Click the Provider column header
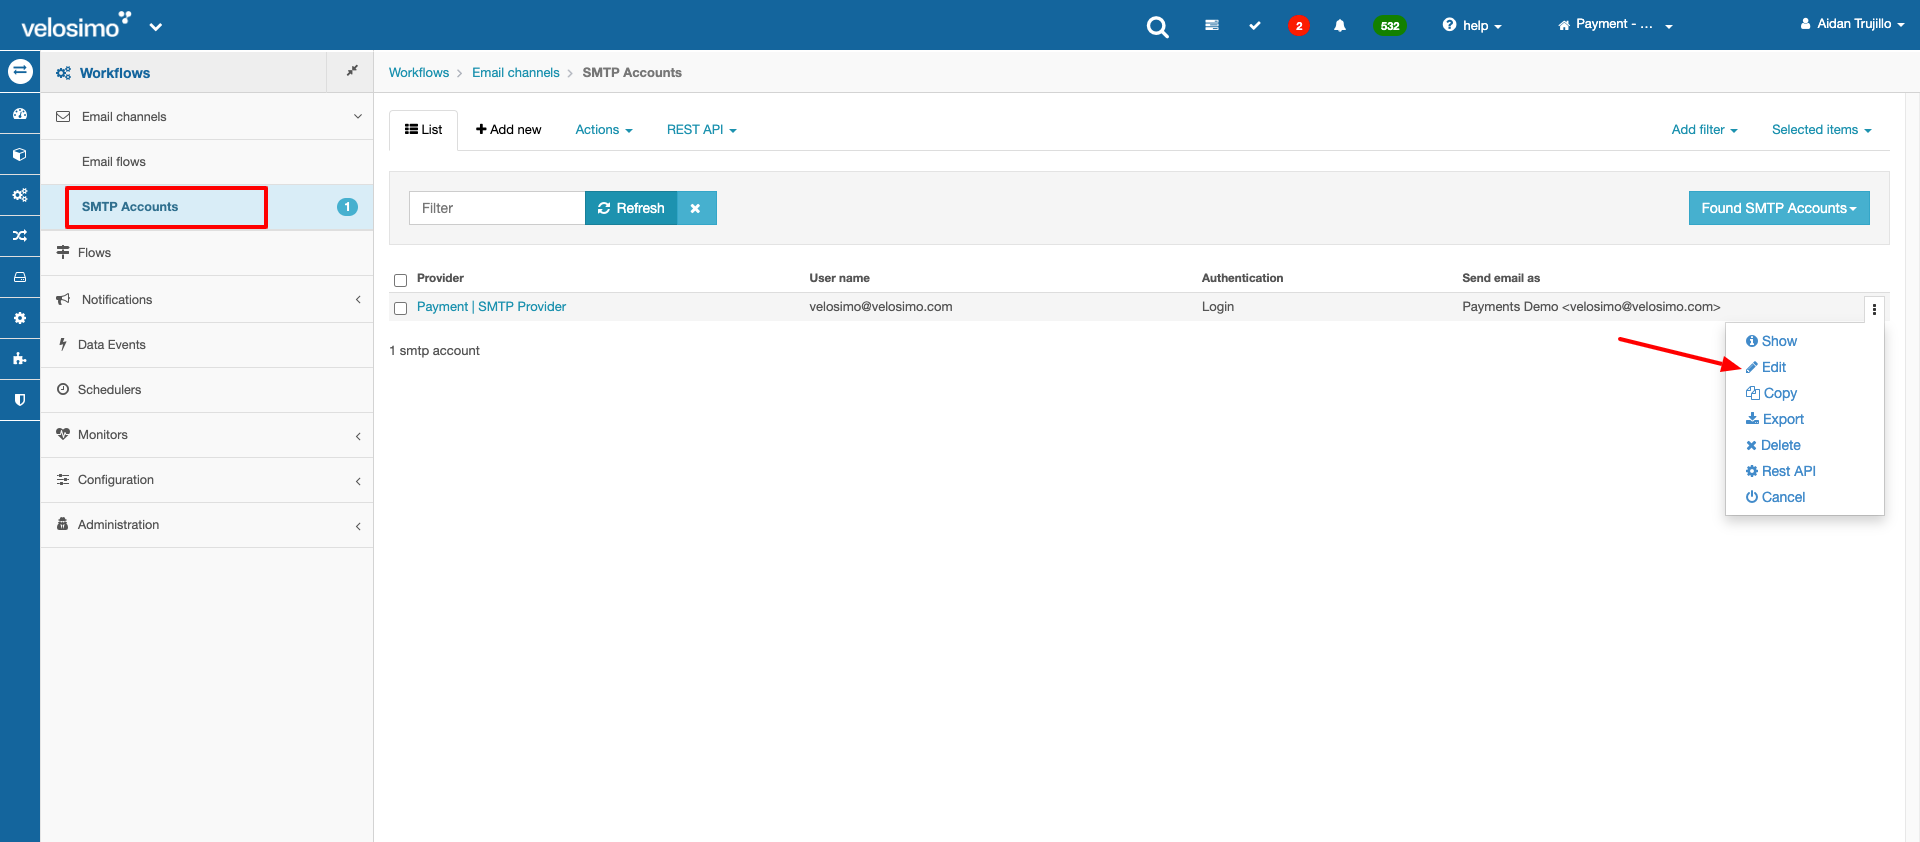This screenshot has width=1920, height=842. (440, 278)
